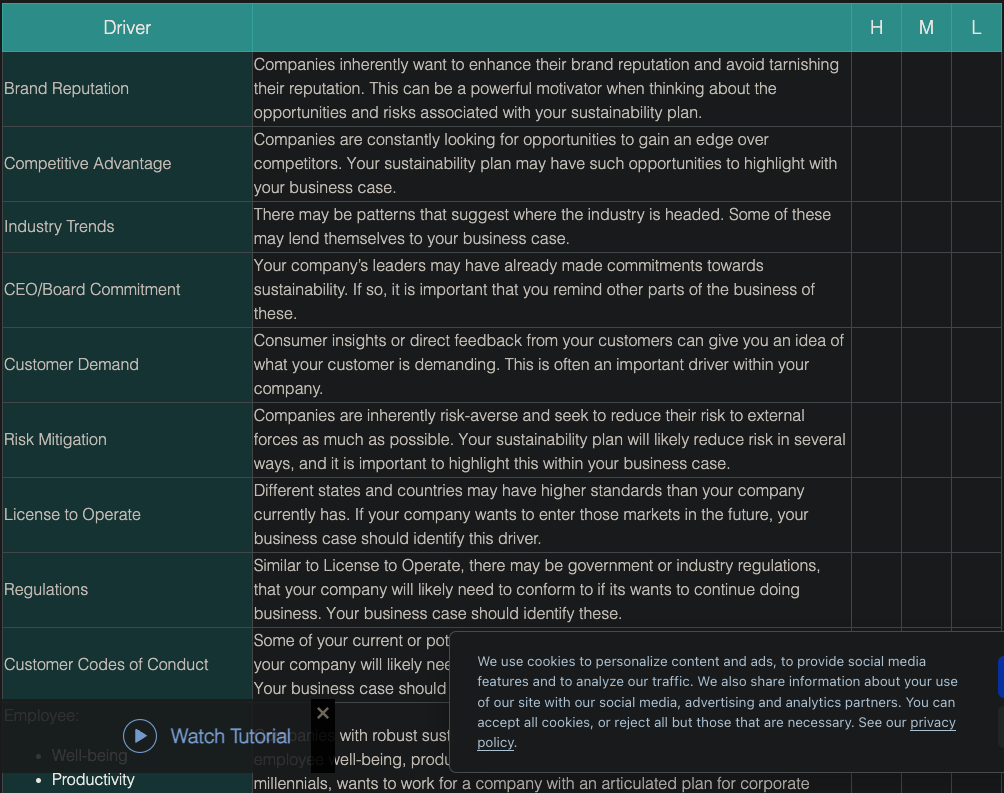Viewport: 1004px width, 793px height.
Task: Mark Regulations as M
Action: click(x=926, y=590)
